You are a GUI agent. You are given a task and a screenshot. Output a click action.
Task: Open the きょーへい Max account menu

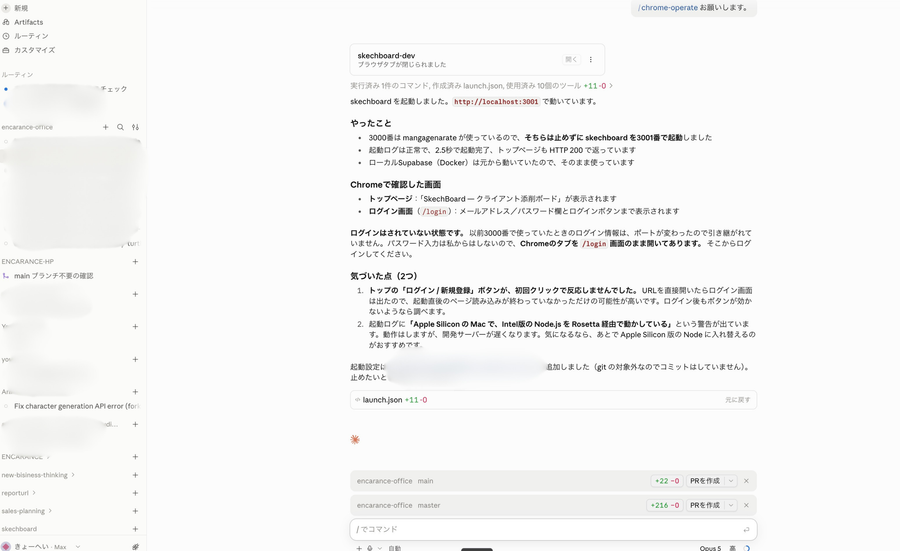(40, 546)
